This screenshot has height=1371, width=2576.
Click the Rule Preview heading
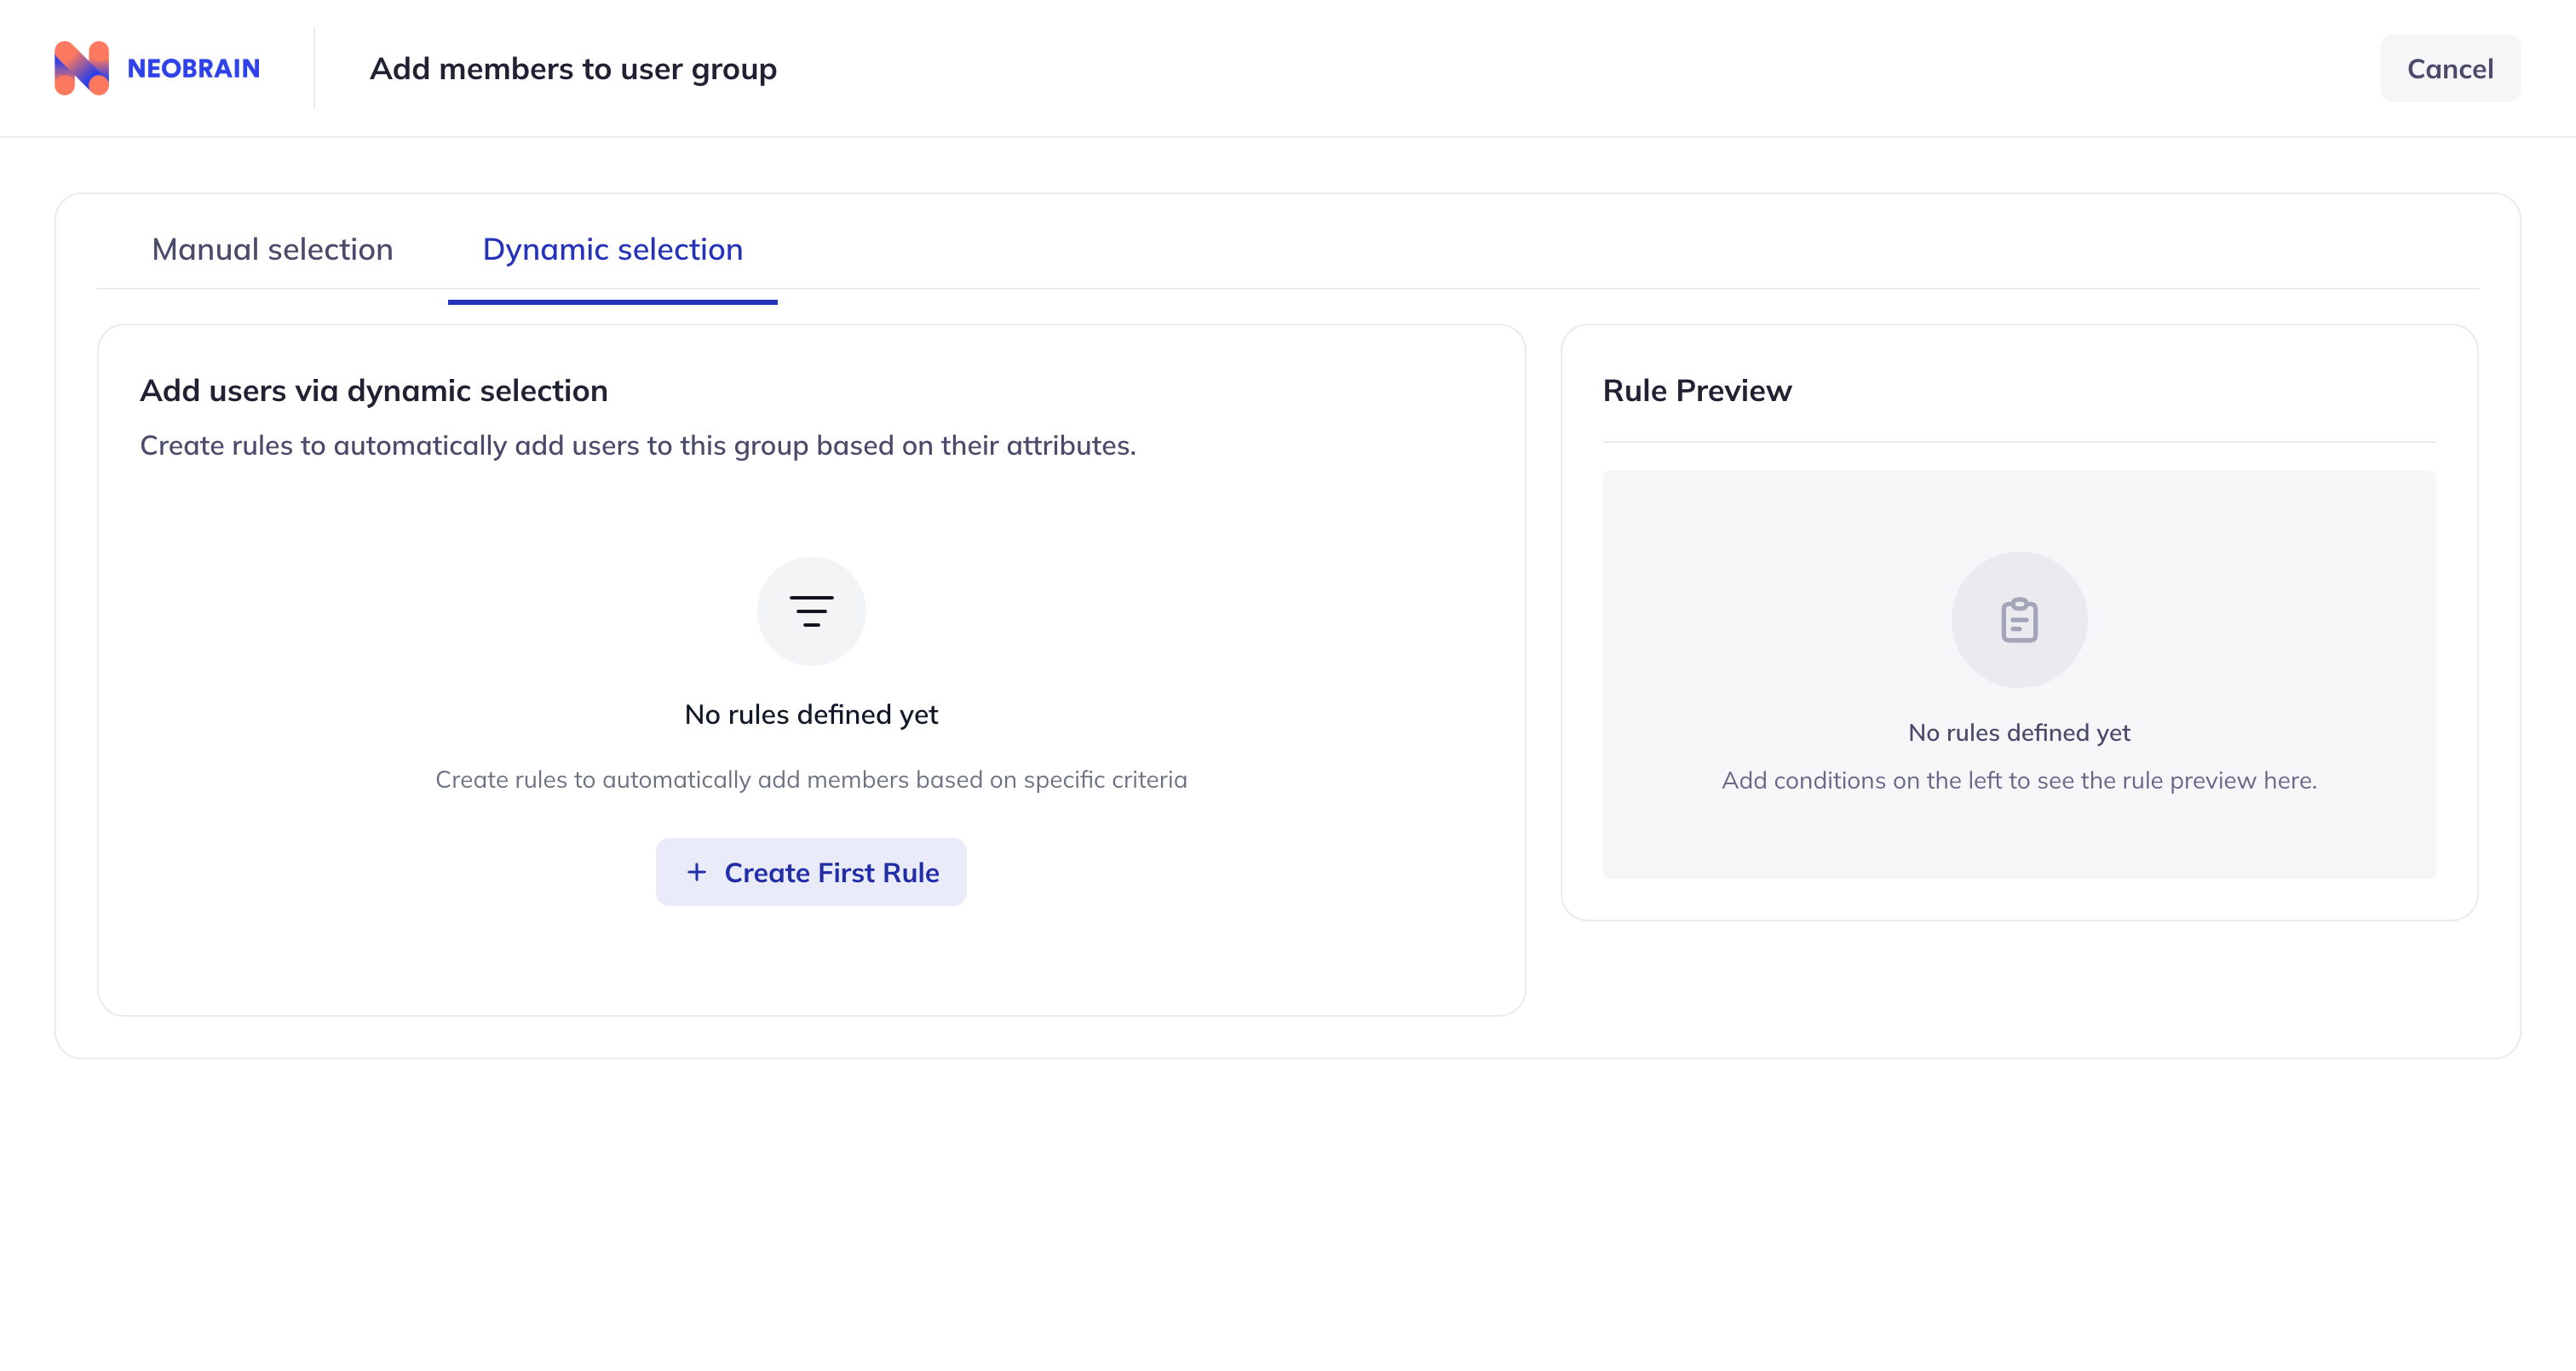tap(1697, 391)
